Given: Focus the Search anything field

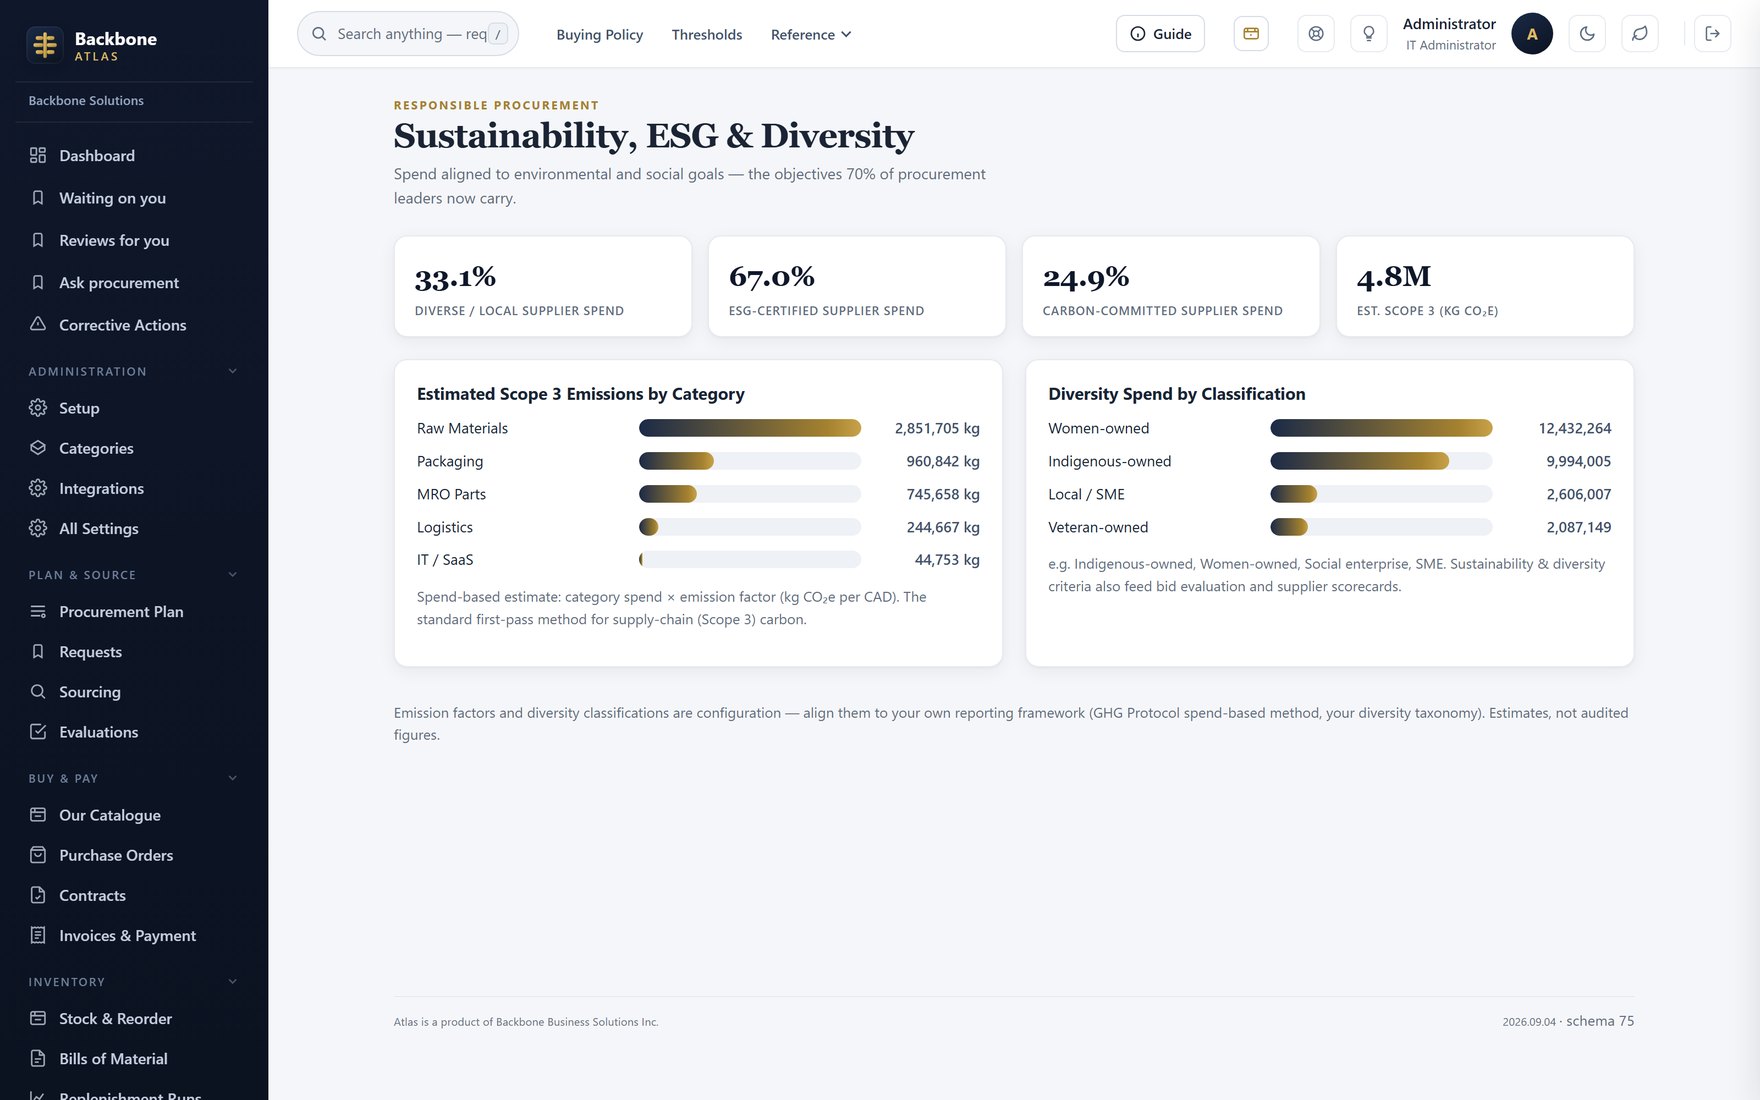Looking at the screenshot, I should 408,34.
